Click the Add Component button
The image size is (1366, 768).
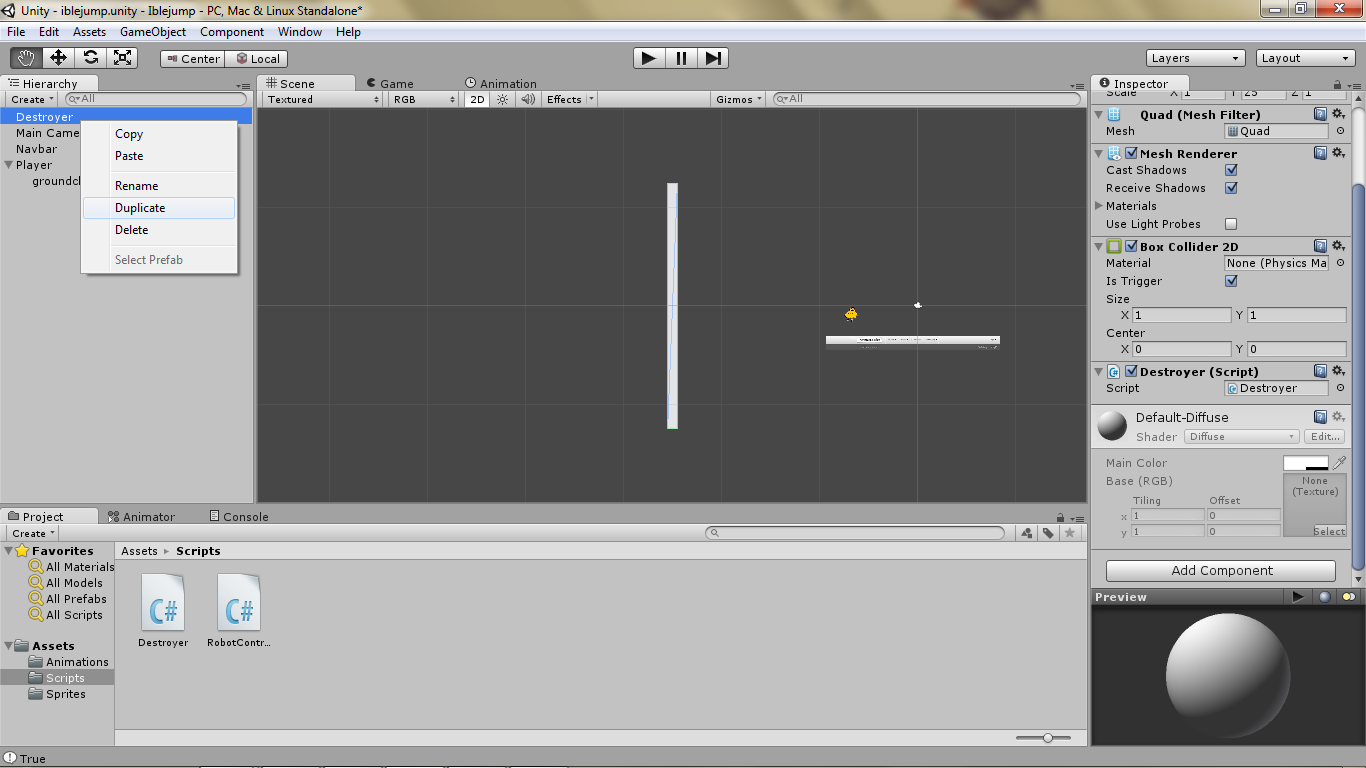(x=1221, y=571)
